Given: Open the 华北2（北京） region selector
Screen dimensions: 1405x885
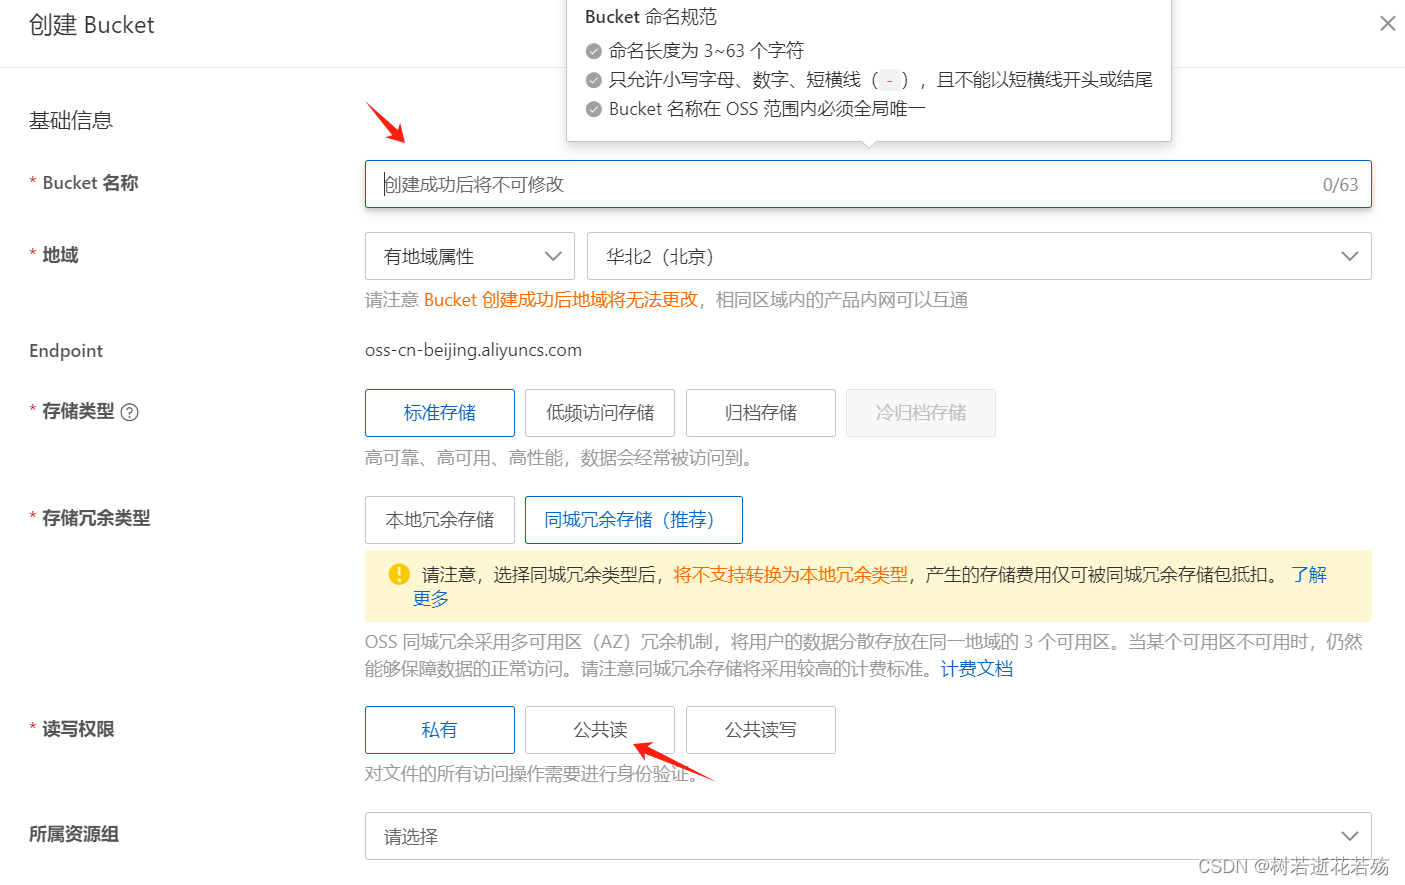Looking at the screenshot, I should click(x=980, y=256).
